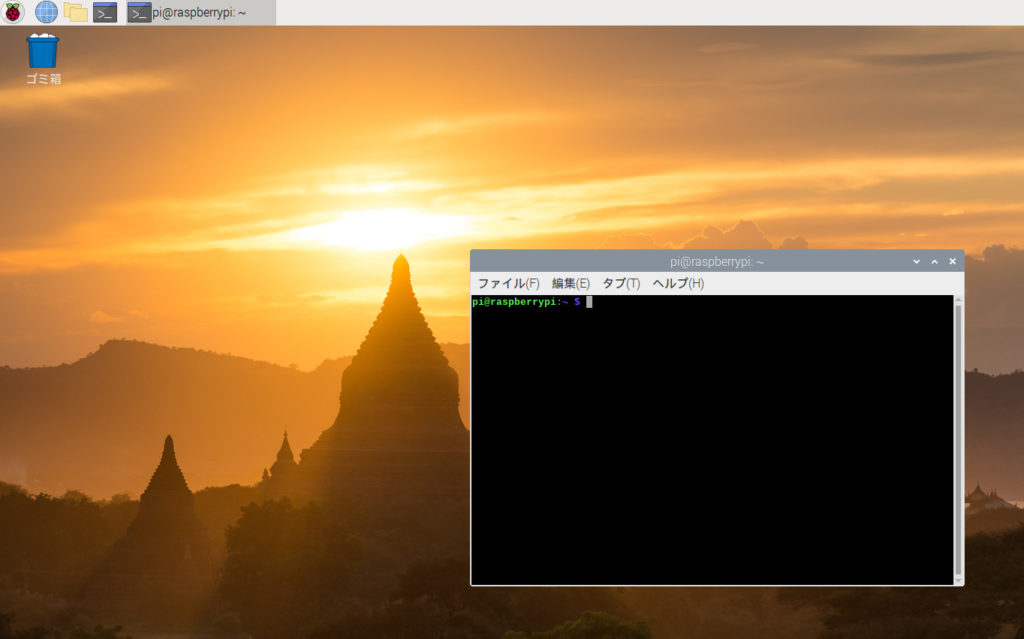Open the ファイル(F) menu in terminal

pyautogui.click(x=508, y=283)
